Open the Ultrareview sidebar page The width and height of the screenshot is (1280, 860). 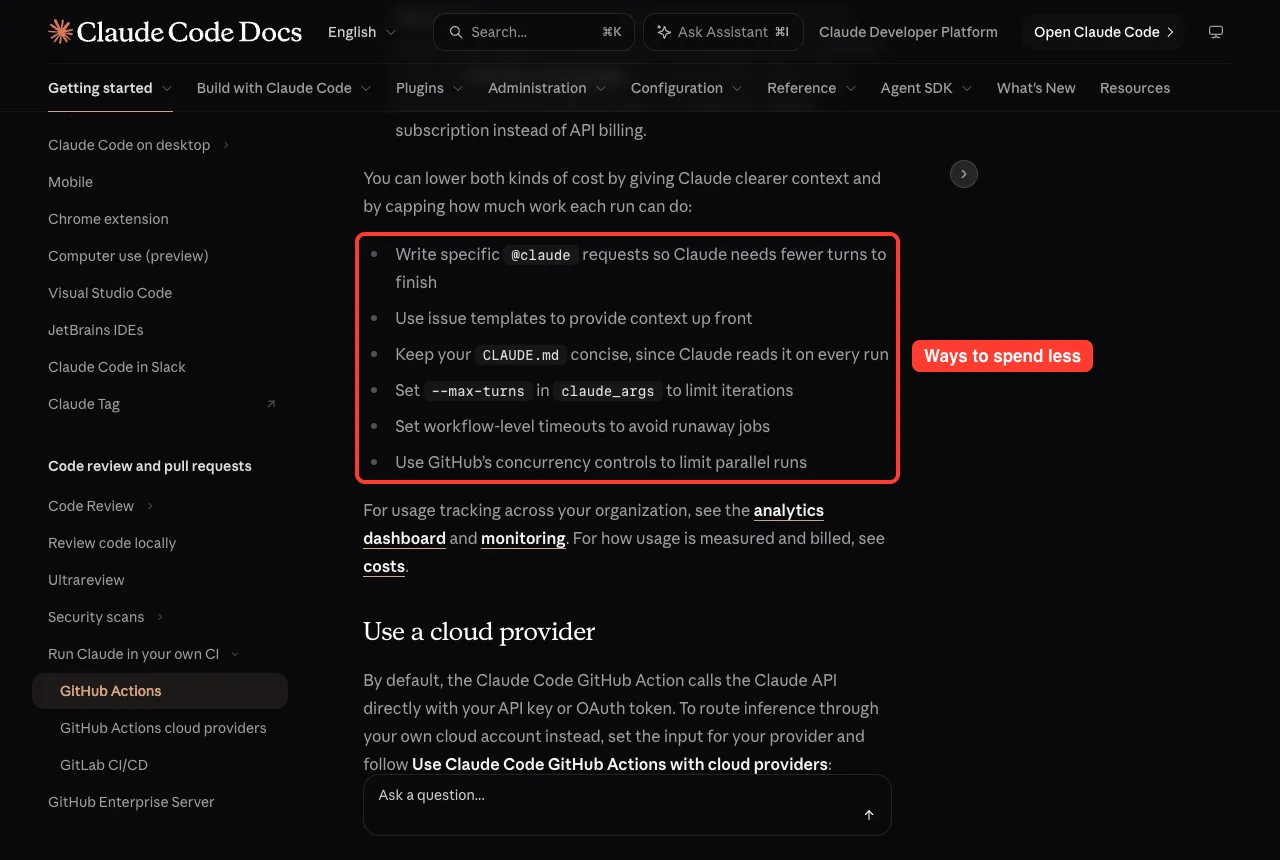click(86, 580)
